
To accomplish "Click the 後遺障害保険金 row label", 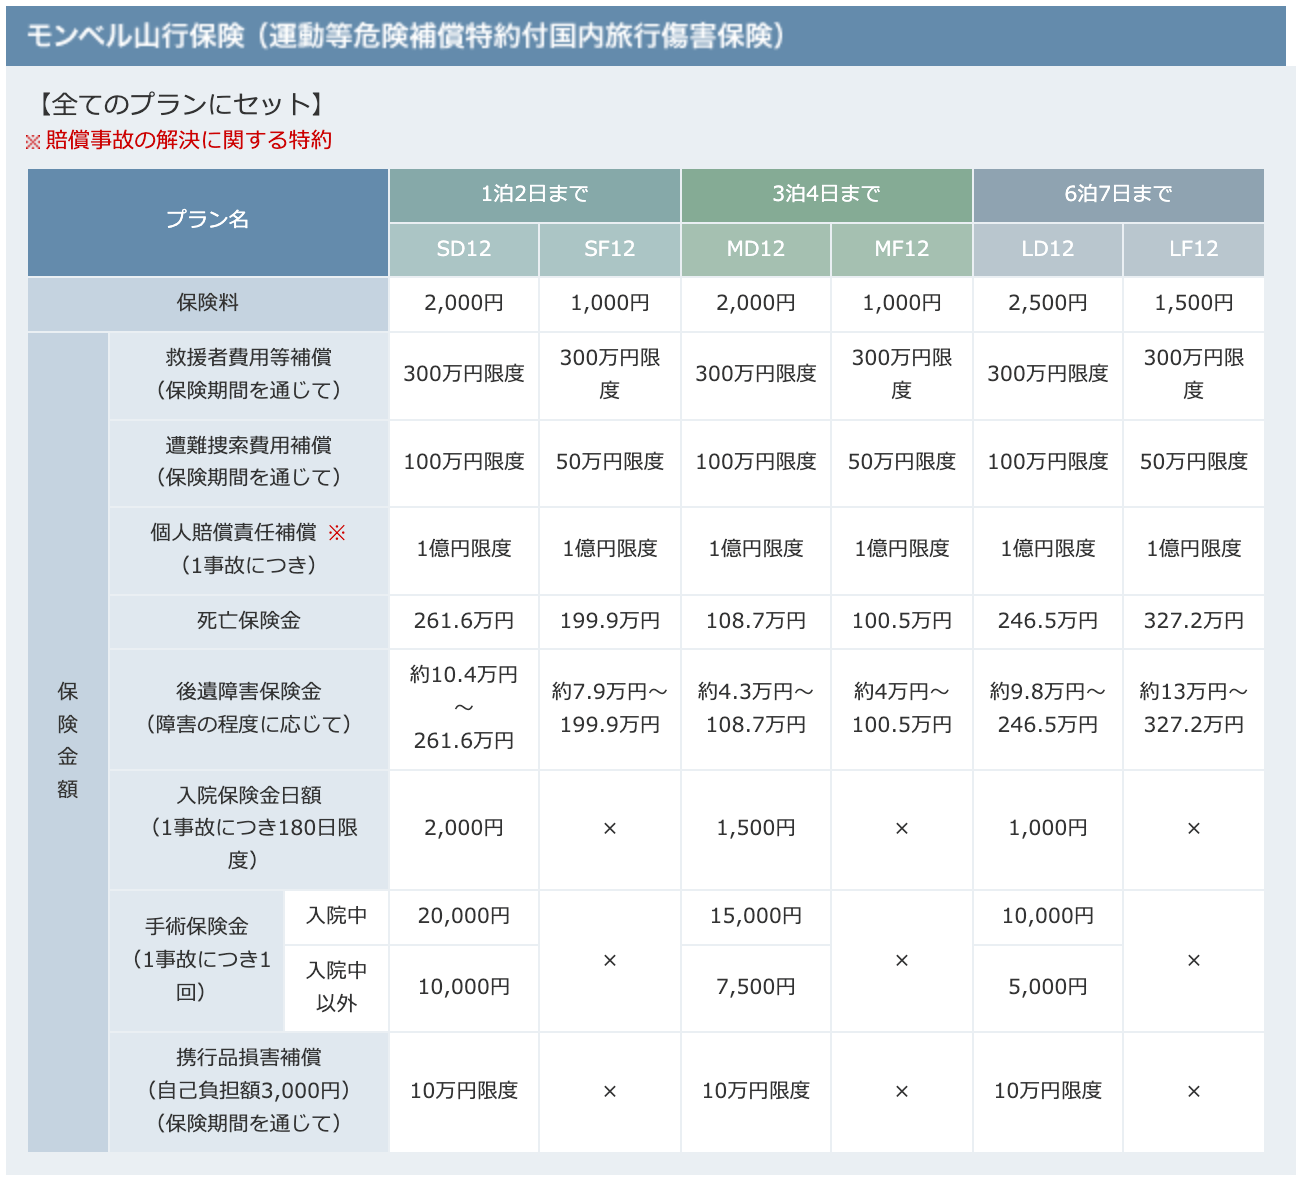I will (249, 709).
